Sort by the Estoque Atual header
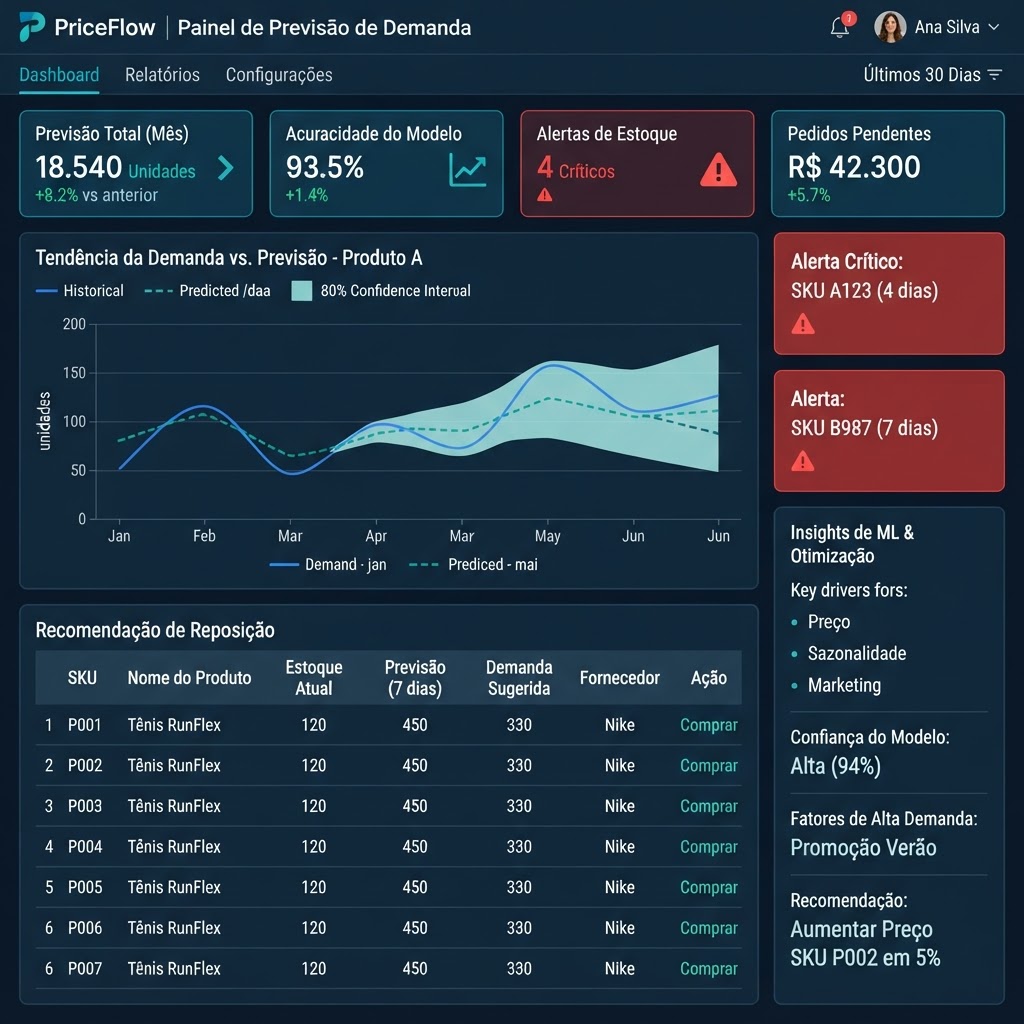 [x=313, y=678]
